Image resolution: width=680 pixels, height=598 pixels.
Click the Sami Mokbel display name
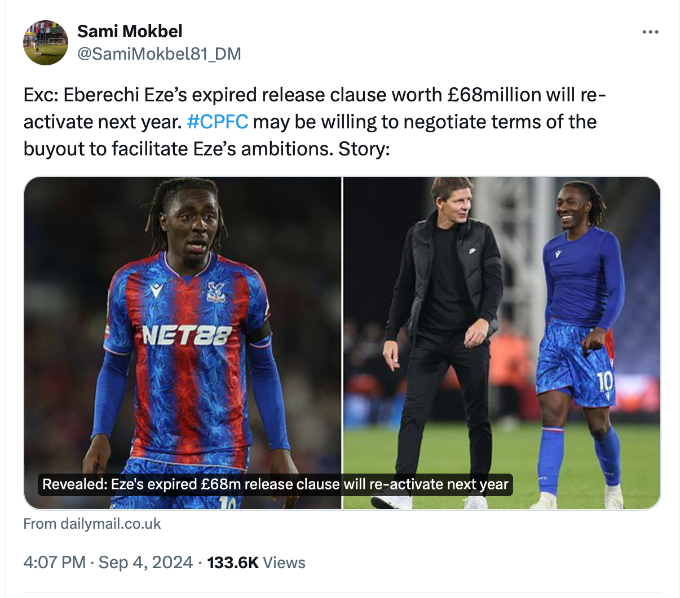point(130,31)
